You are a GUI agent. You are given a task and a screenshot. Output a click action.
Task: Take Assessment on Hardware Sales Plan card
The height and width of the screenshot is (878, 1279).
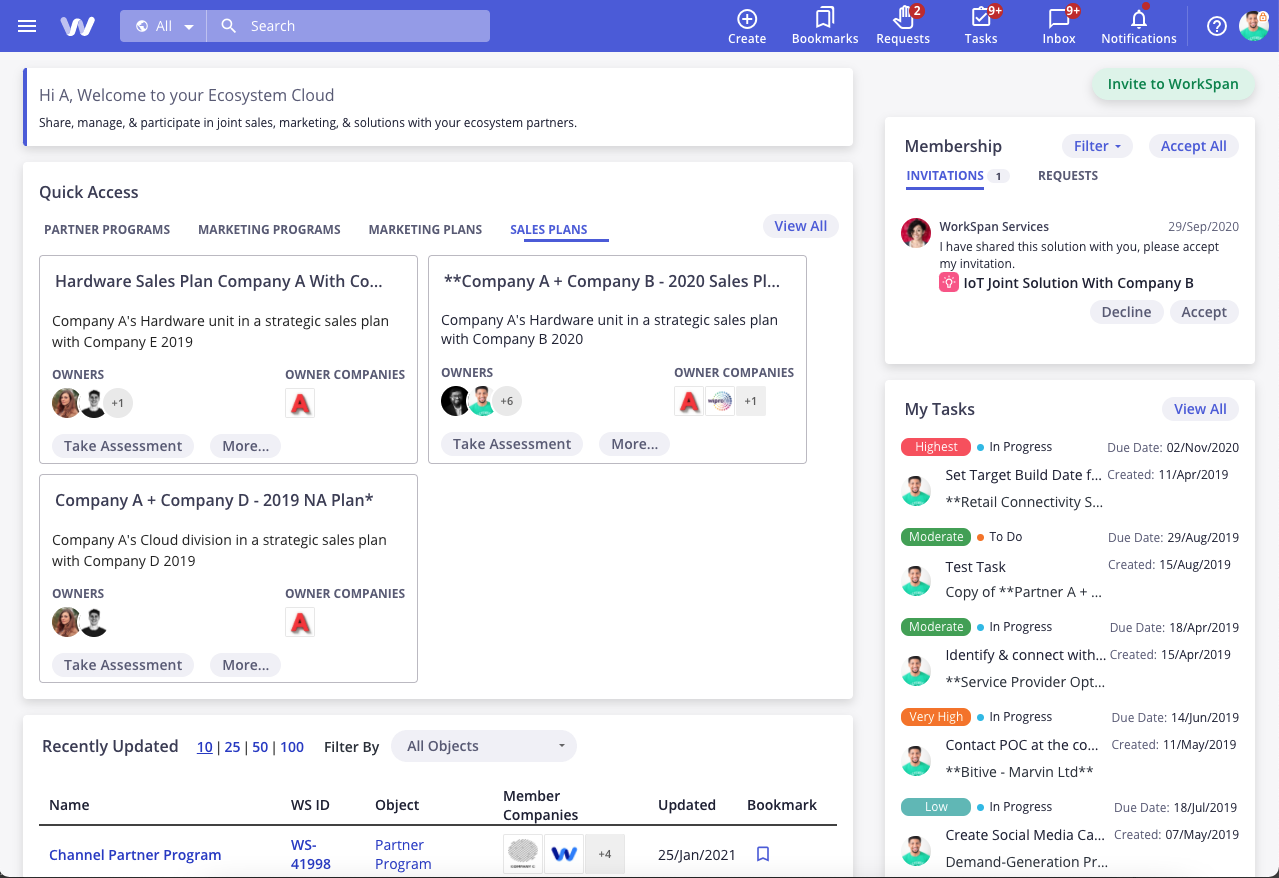coord(123,446)
